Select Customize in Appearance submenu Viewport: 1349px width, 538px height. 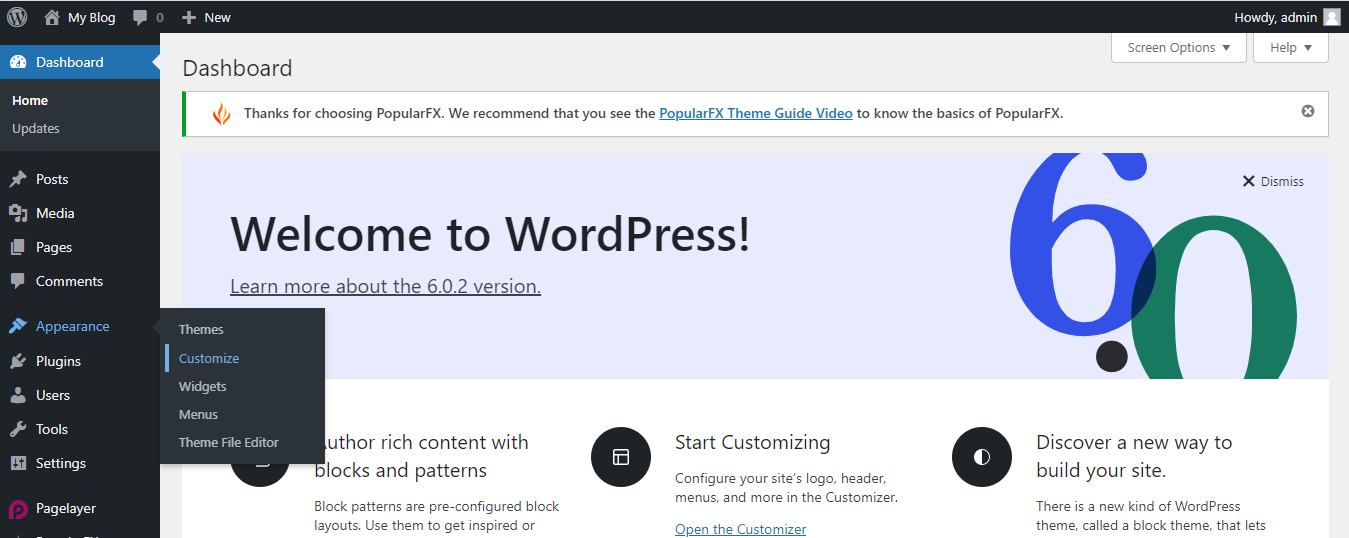(x=209, y=358)
